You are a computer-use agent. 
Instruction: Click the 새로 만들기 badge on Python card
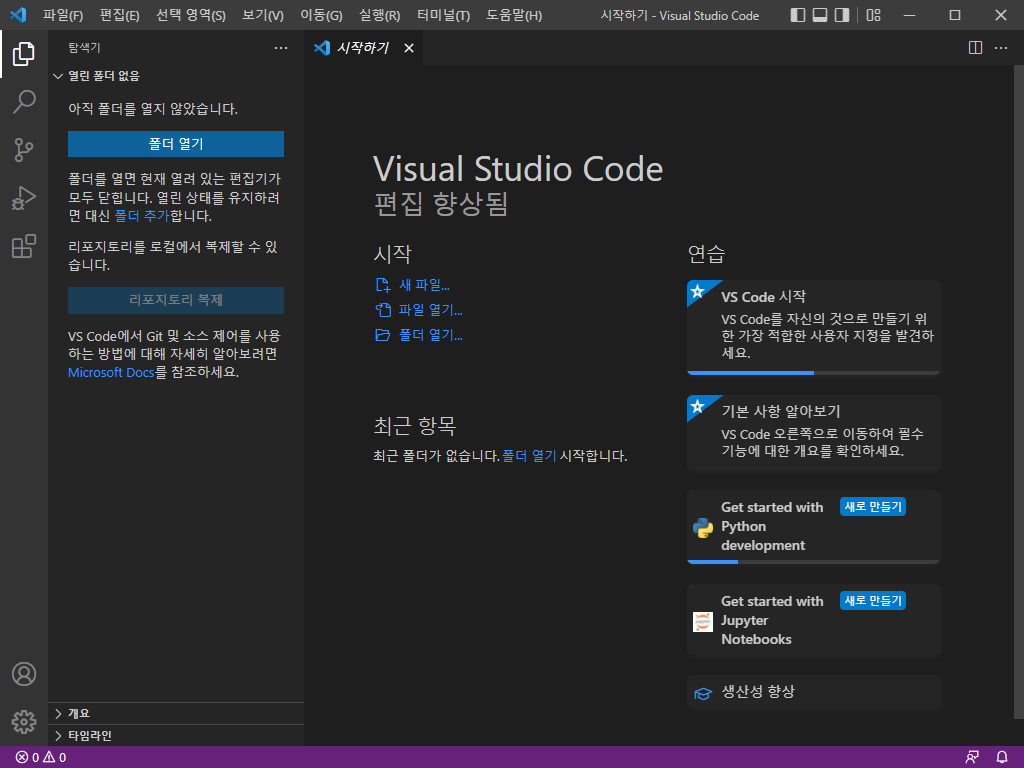(872, 507)
